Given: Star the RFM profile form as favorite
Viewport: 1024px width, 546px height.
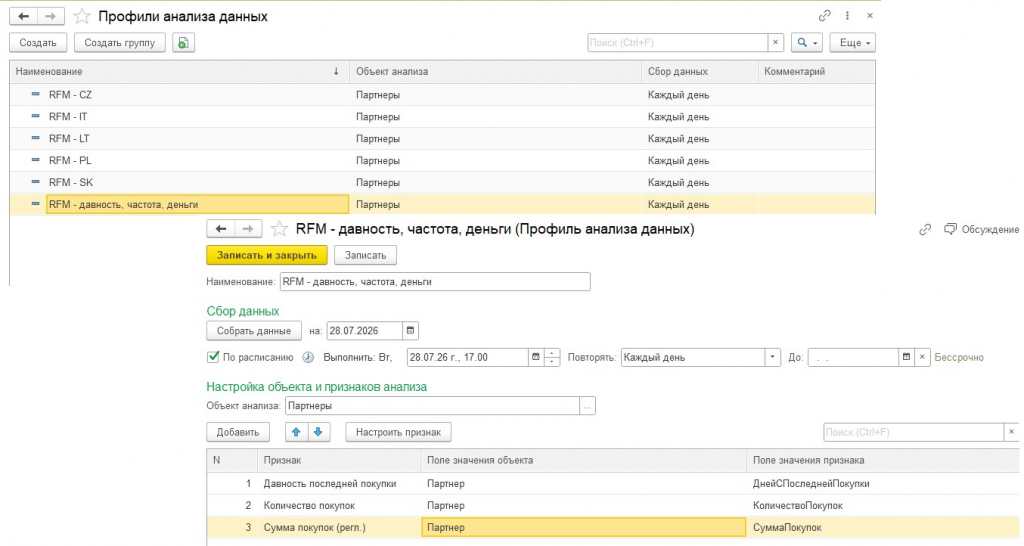Looking at the screenshot, I should point(279,229).
